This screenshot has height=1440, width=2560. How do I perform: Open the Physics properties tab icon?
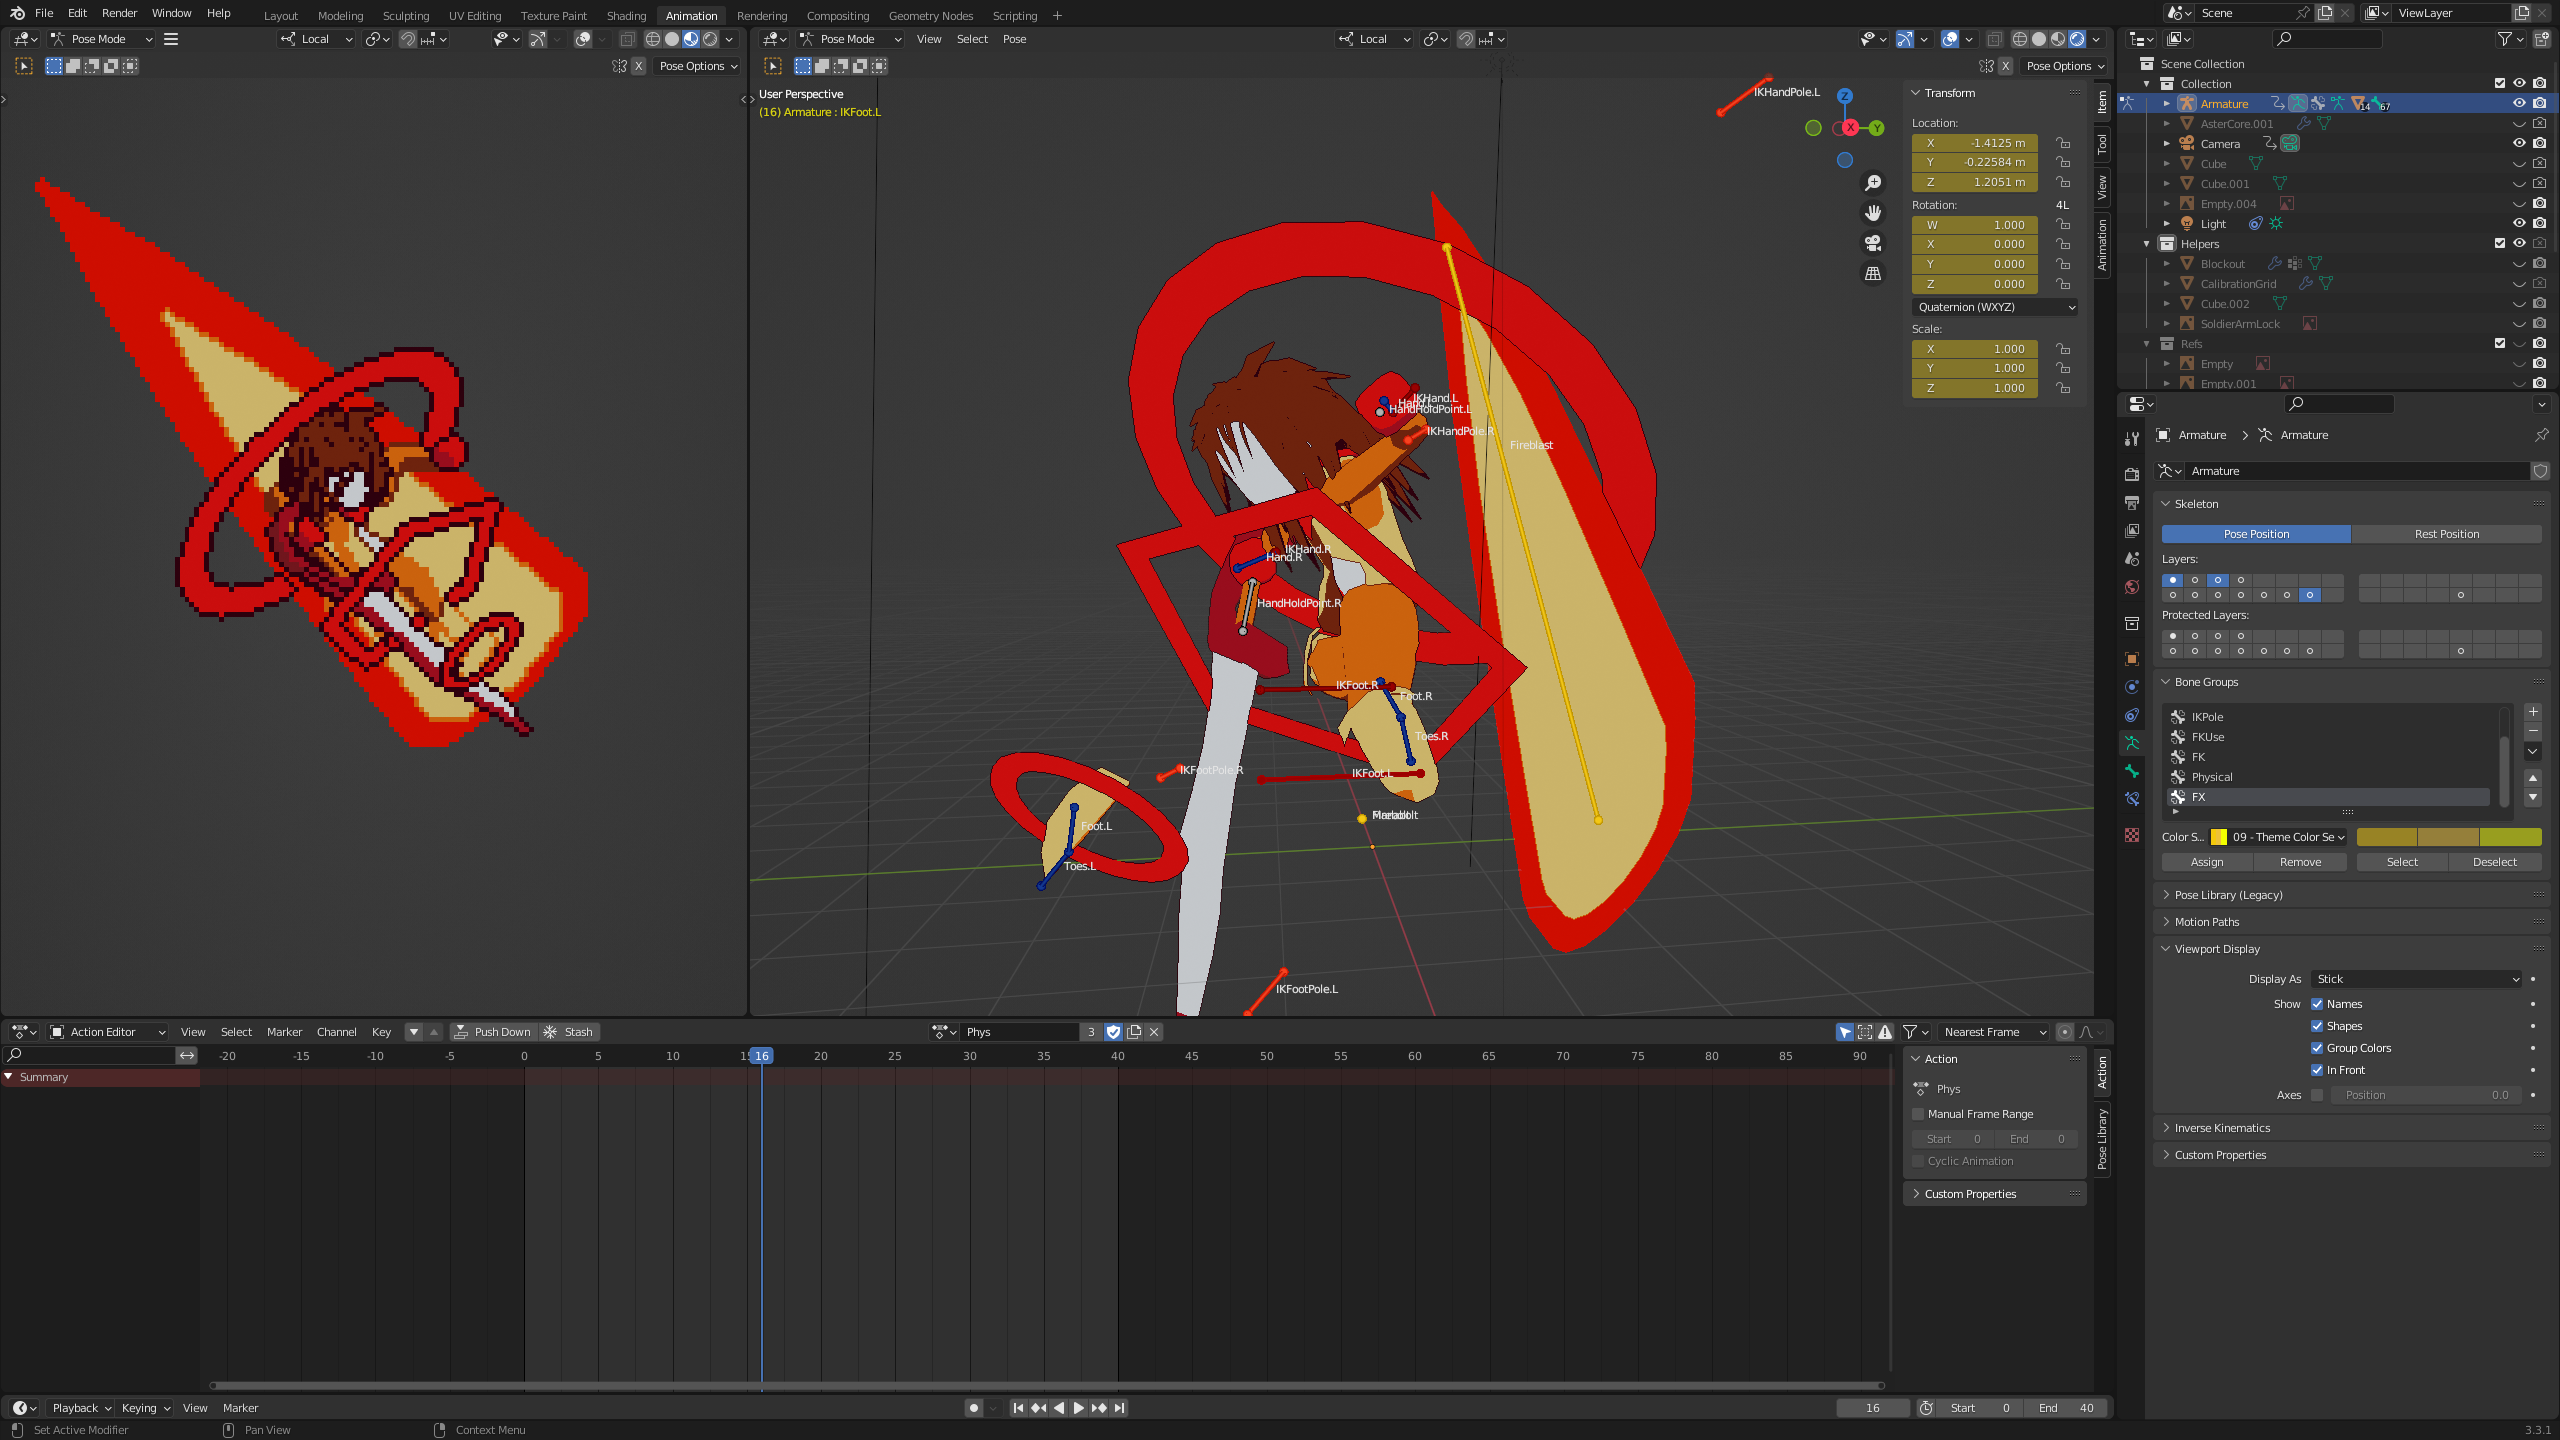tap(2132, 687)
